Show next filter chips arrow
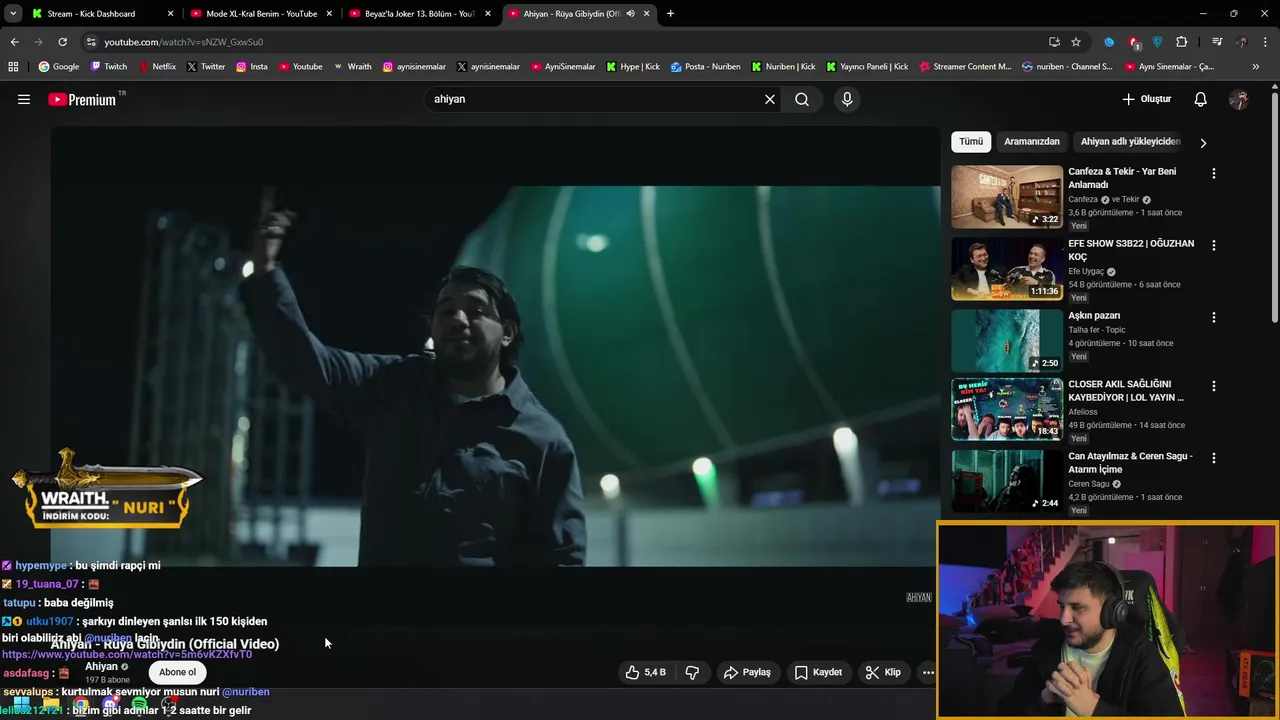This screenshot has height=720, width=1280. pyautogui.click(x=1203, y=142)
